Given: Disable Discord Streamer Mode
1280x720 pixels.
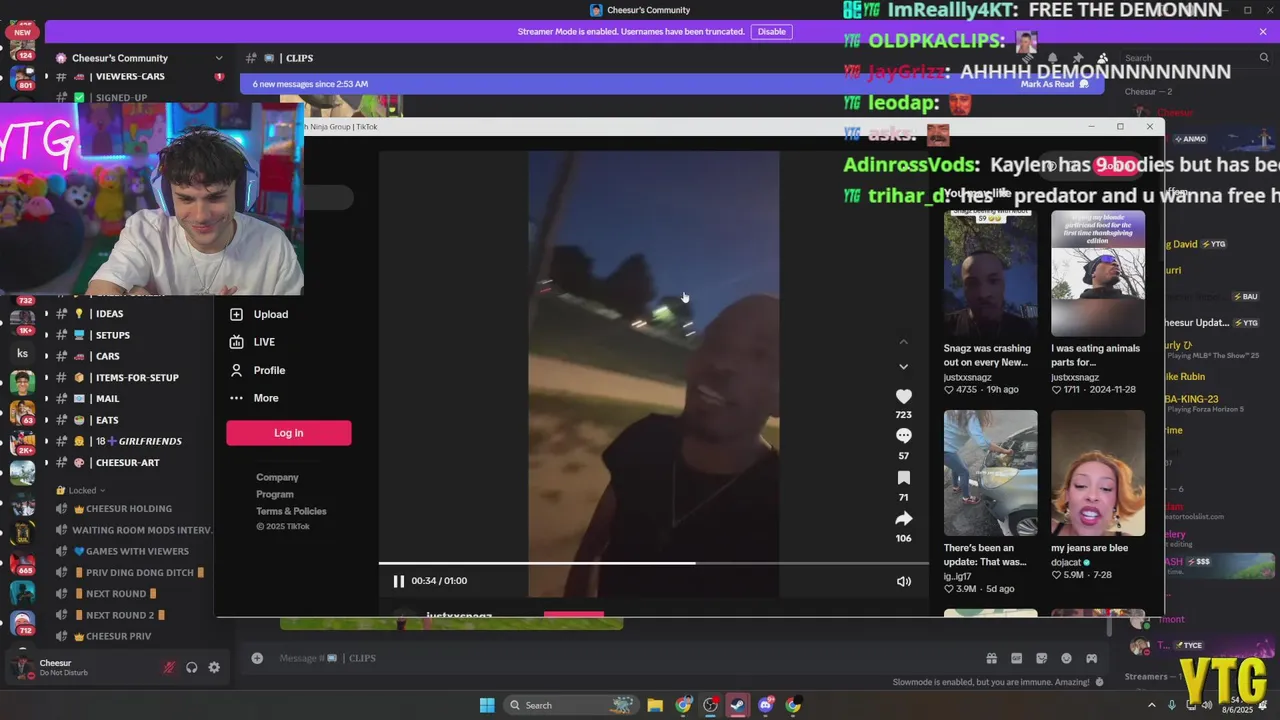Looking at the screenshot, I should pyautogui.click(x=771, y=32).
